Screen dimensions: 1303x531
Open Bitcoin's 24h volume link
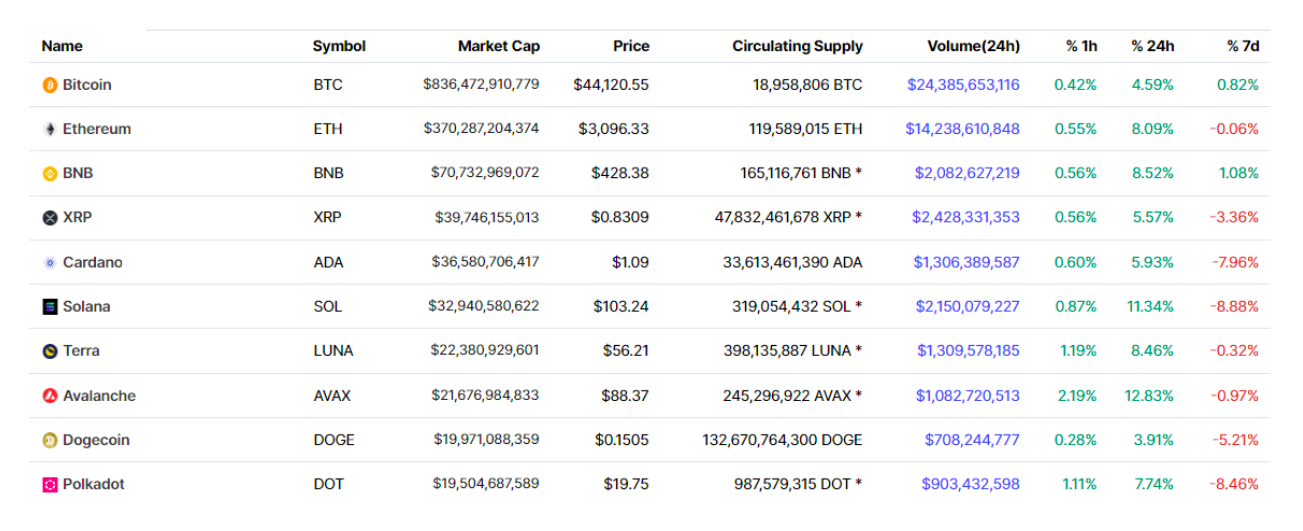pyautogui.click(x=963, y=85)
